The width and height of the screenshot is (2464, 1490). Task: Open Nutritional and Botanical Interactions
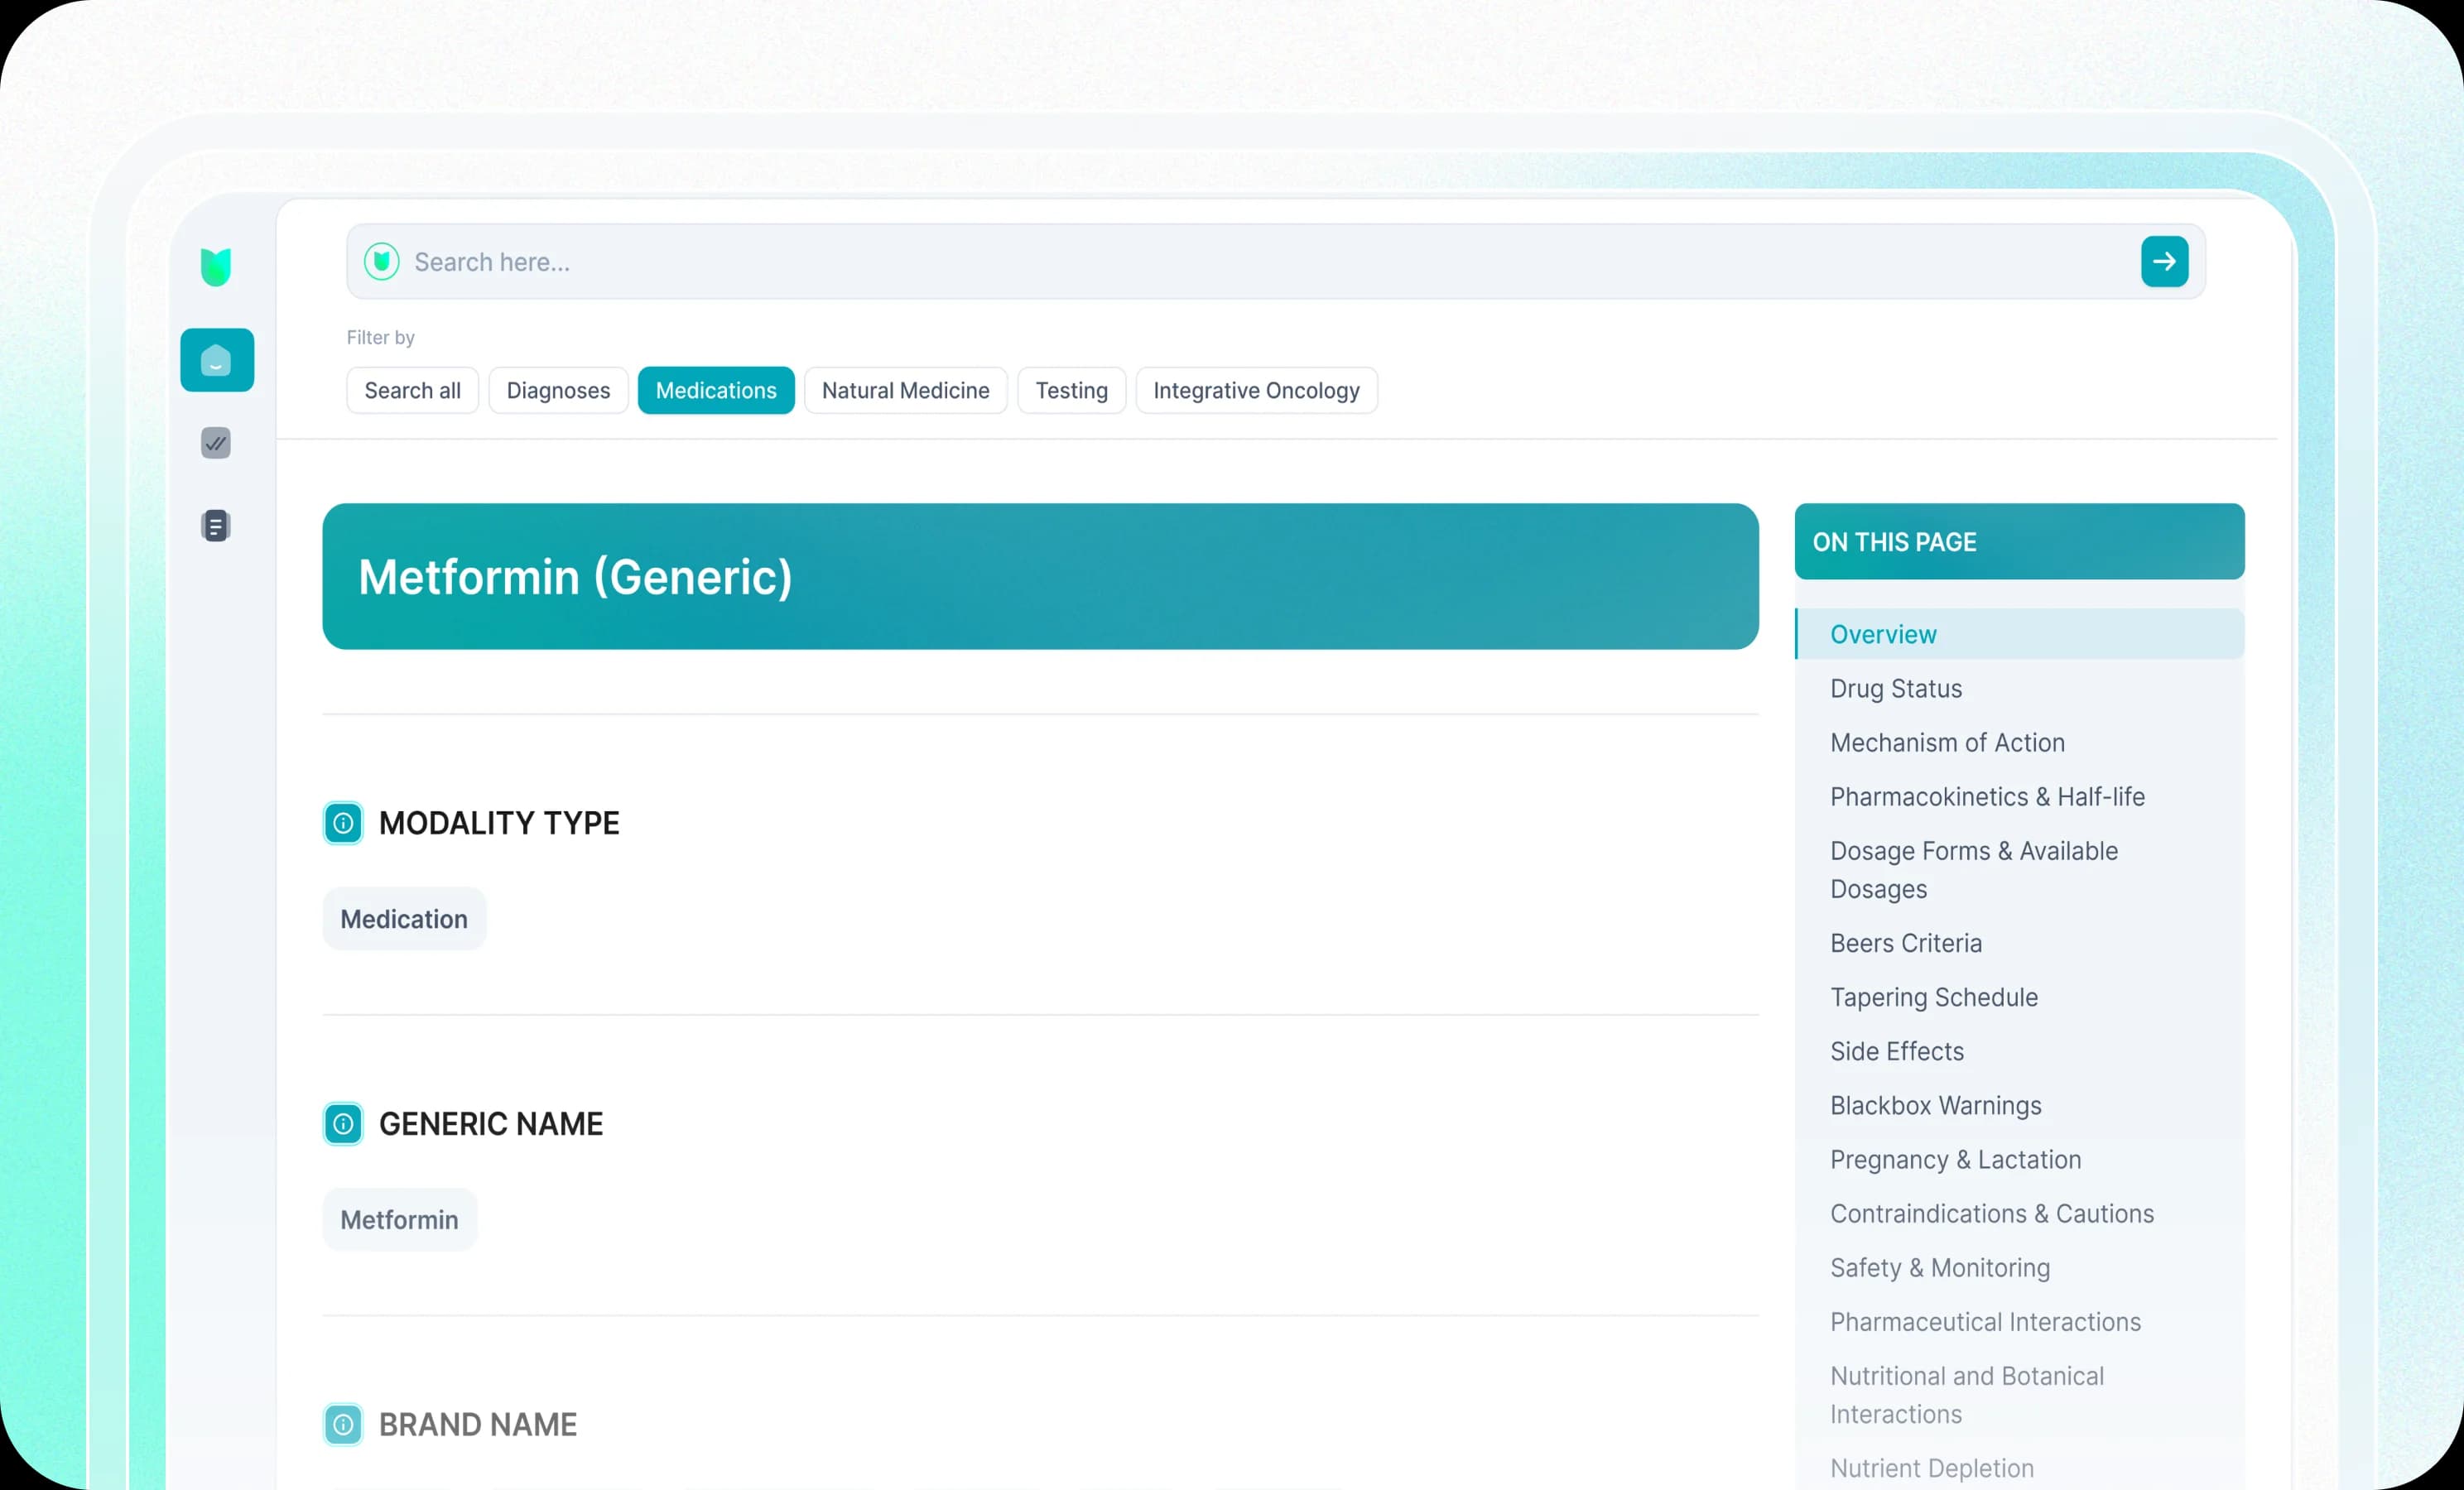pyautogui.click(x=1966, y=1395)
